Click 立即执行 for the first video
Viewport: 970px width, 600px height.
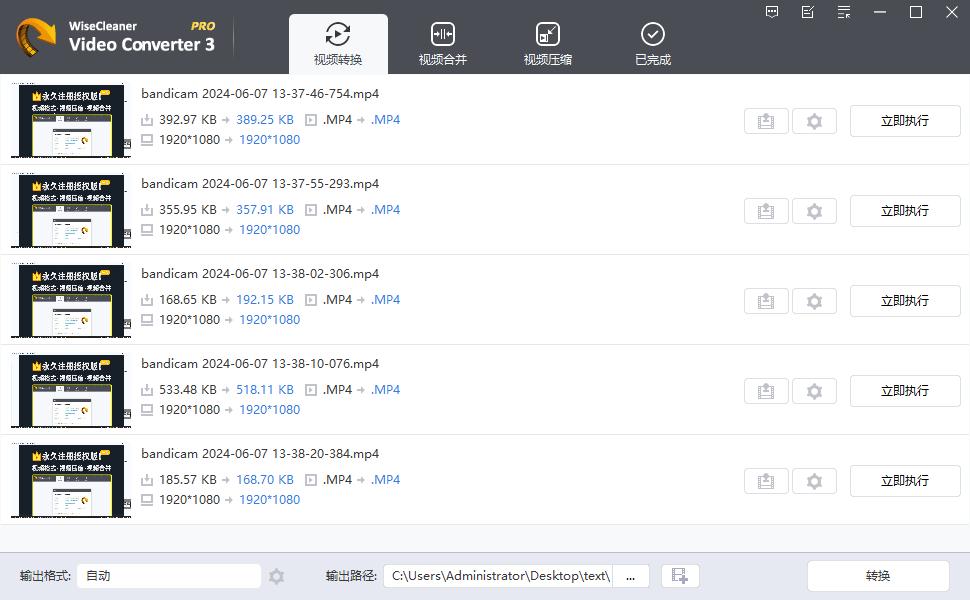pos(904,120)
